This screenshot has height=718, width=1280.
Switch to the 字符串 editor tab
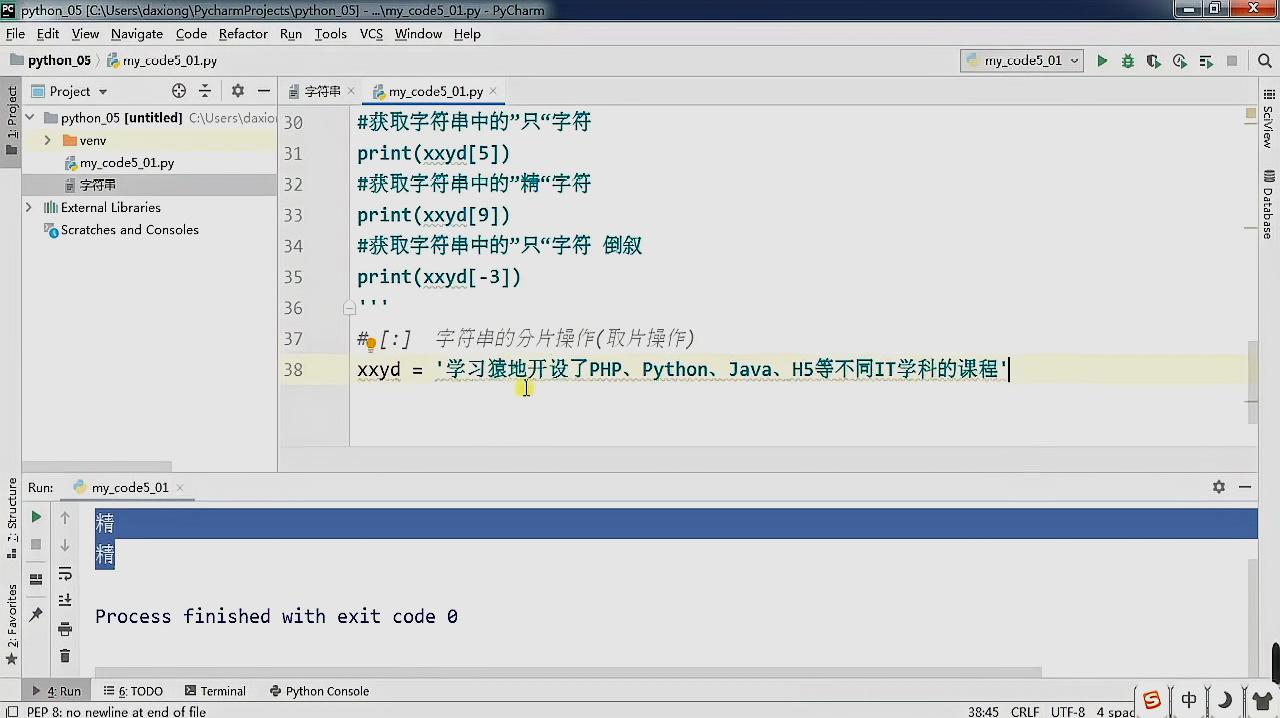click(322, 91)
